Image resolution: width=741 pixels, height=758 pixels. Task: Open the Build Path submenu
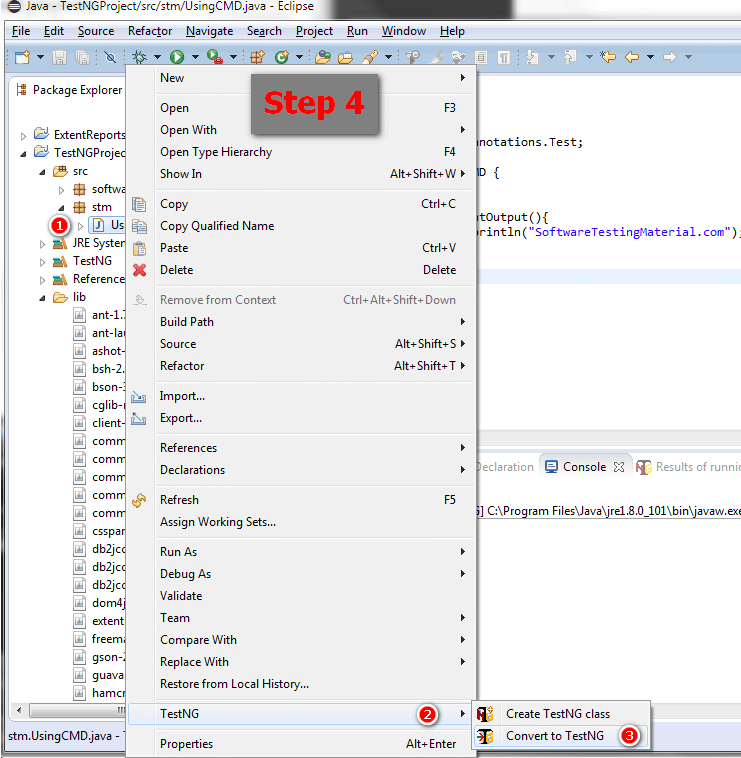click(301, 321)
